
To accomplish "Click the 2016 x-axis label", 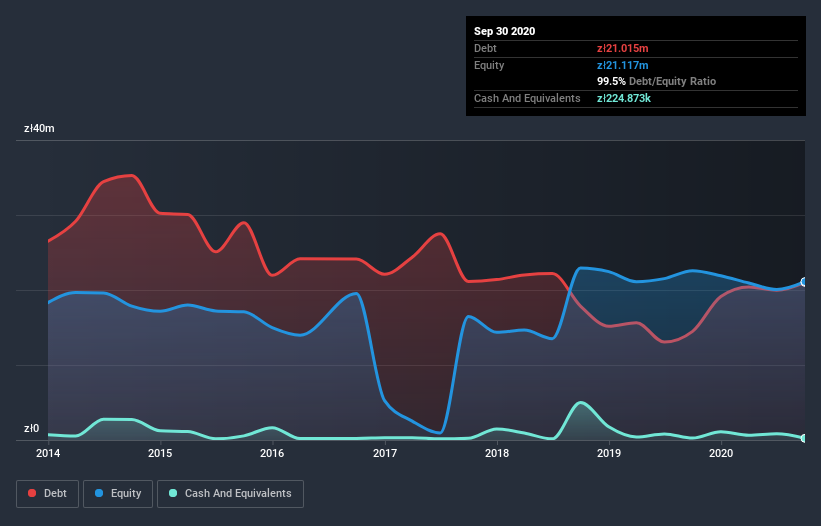I will [x=272, y=453].
